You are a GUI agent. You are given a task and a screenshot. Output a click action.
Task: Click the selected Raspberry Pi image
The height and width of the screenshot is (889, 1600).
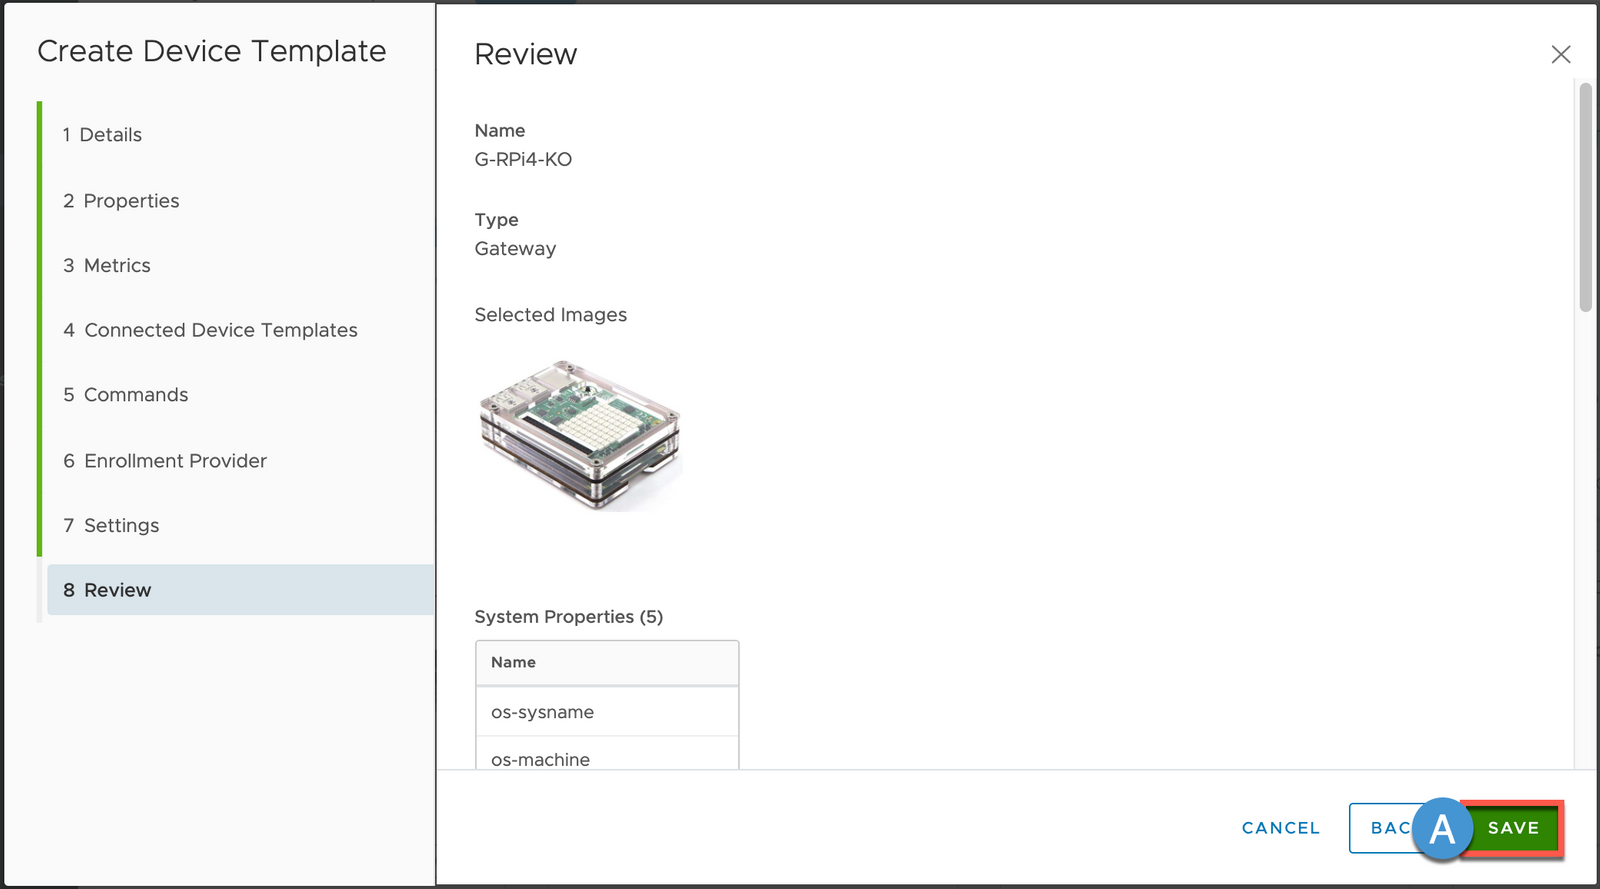580,436
